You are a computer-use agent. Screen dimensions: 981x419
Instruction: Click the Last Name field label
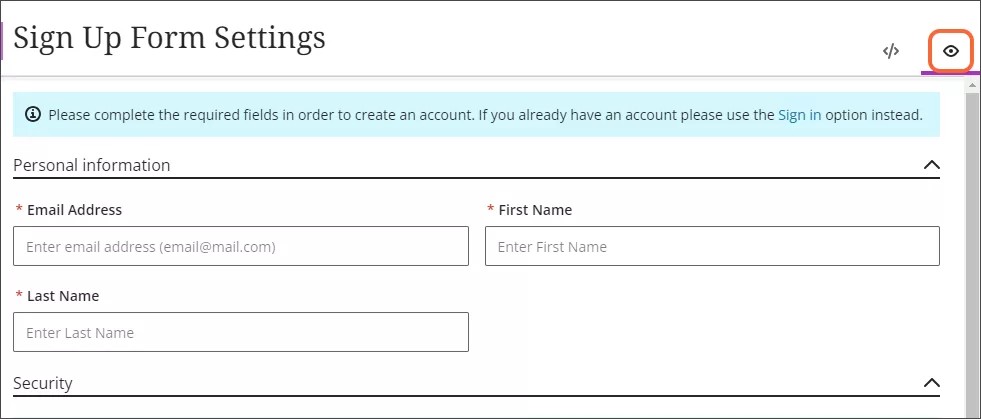tap(63, 296)
